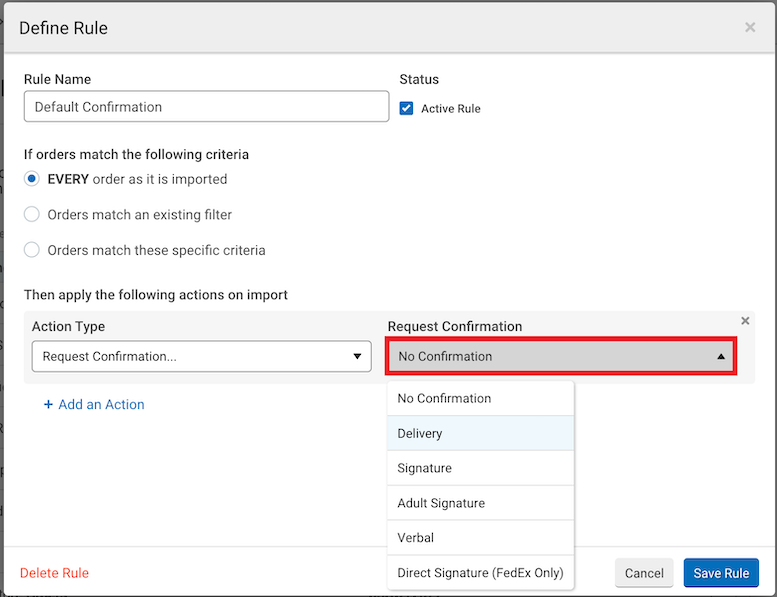Click the Cancel button

[644, 573]
